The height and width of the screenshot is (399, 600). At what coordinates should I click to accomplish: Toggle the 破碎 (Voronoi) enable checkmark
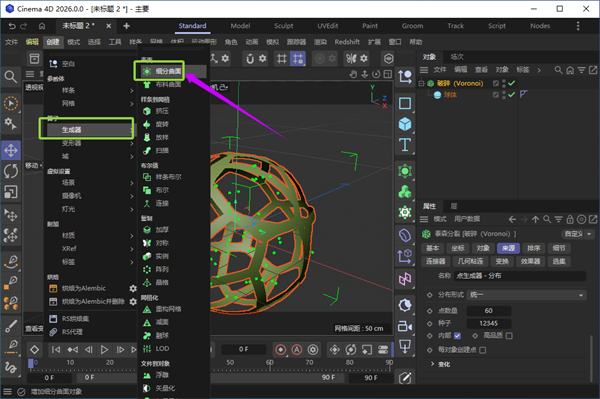(x=512, y=83)
